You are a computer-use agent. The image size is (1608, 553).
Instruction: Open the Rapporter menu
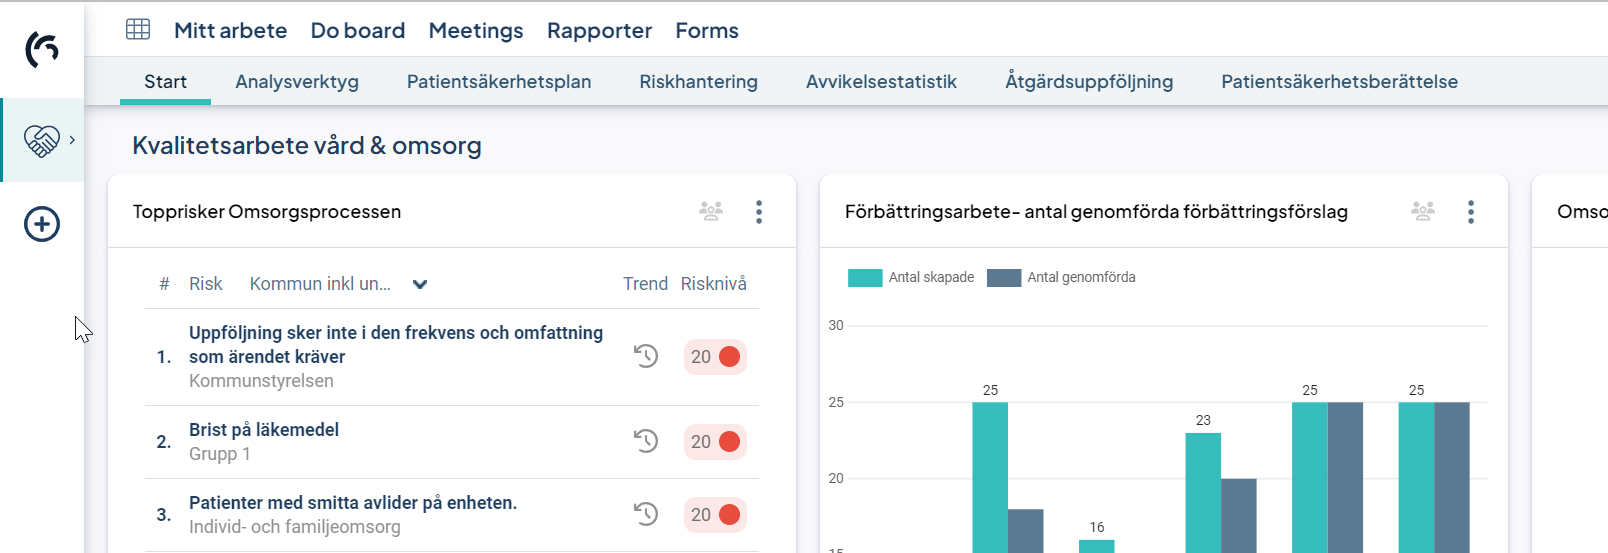click(599, 31)
